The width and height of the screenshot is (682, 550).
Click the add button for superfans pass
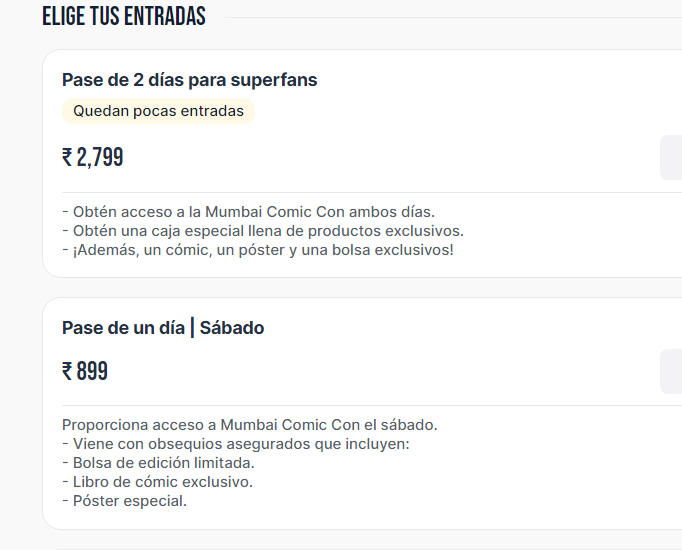pyautogui.click(x=671, y=157)
